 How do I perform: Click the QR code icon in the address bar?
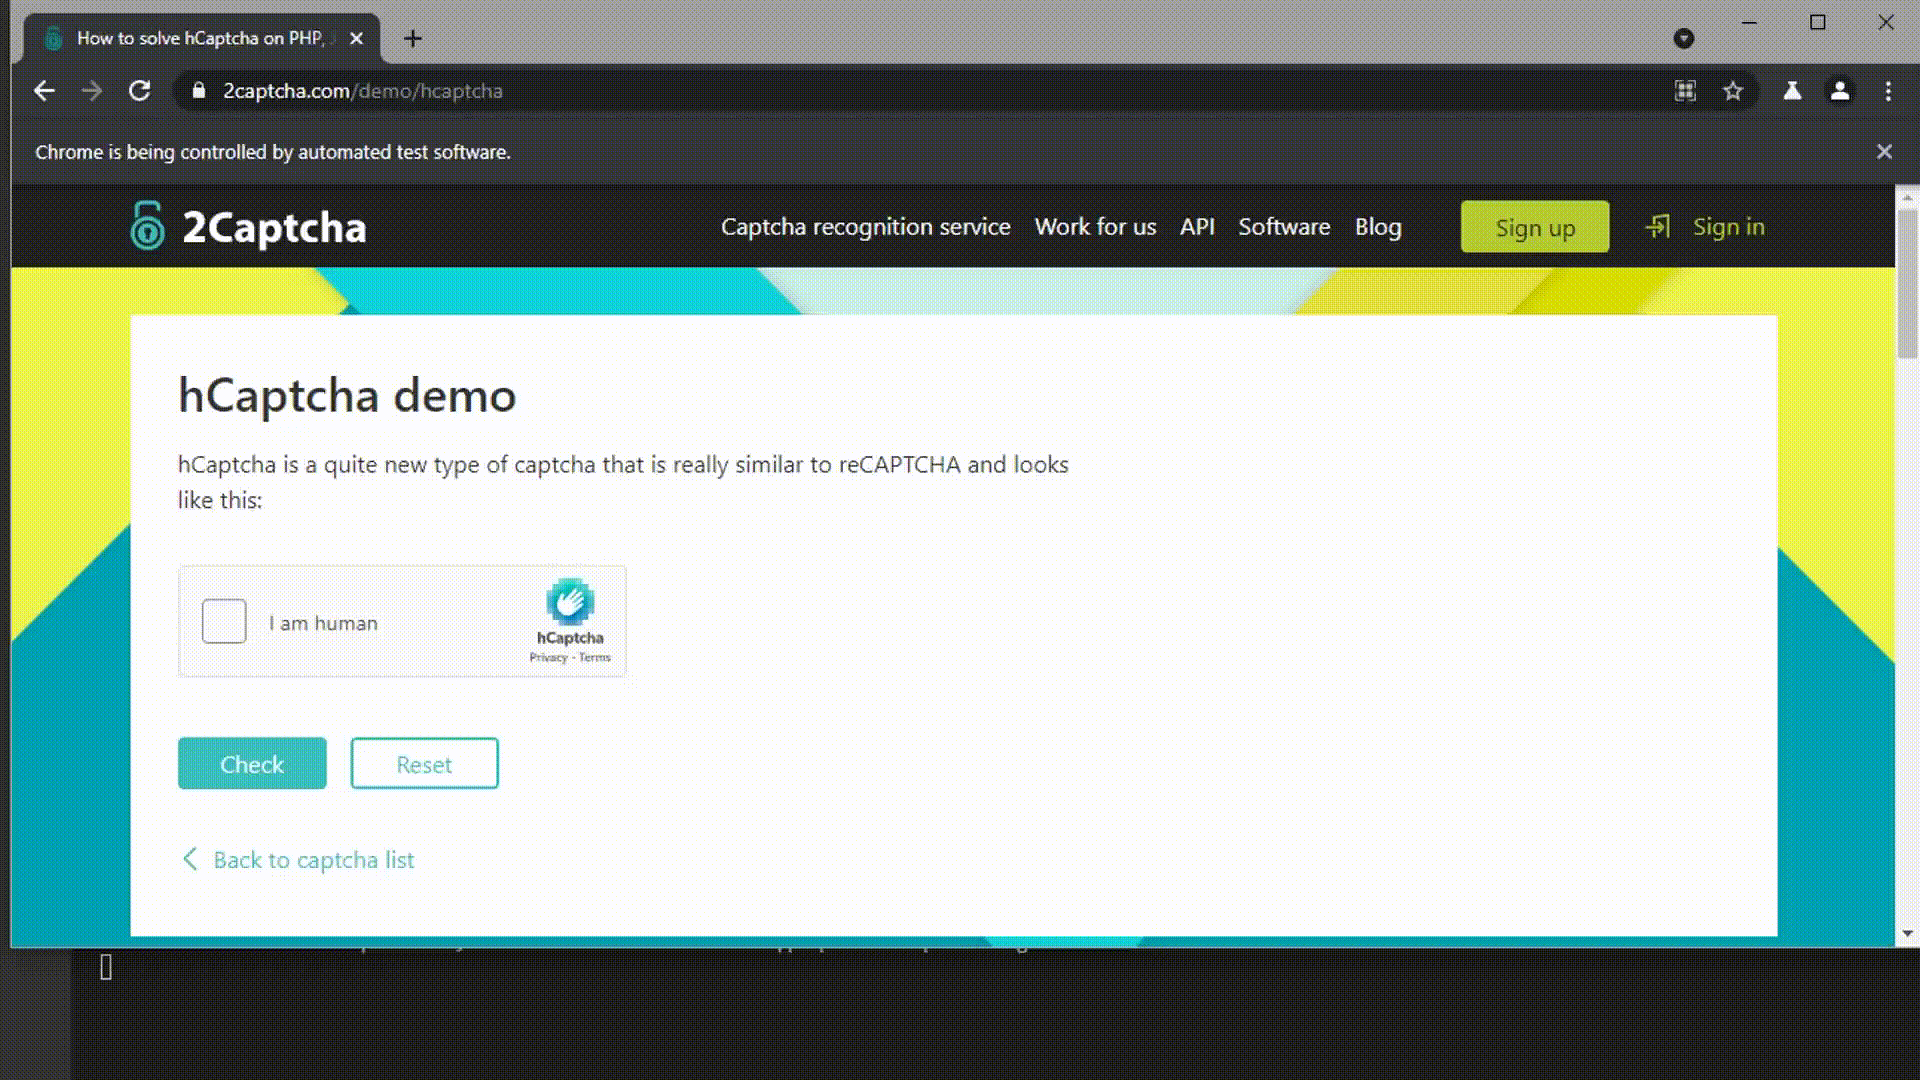pos(1685,91)
